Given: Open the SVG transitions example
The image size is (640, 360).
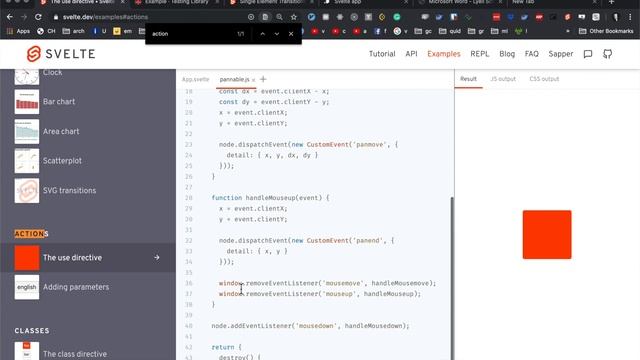Looking at the screenshot, I should tap(88, 191).
